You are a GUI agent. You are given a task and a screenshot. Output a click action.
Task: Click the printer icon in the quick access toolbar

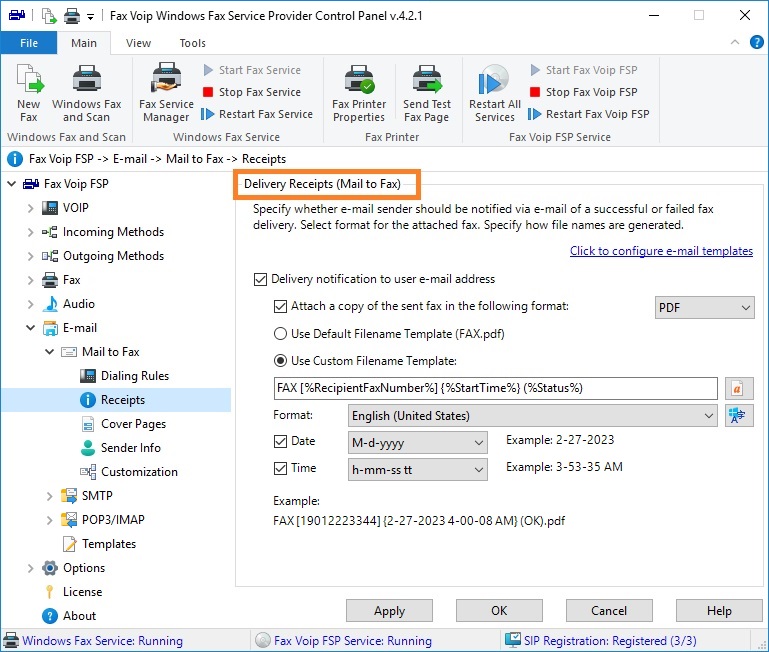(72, 16)
